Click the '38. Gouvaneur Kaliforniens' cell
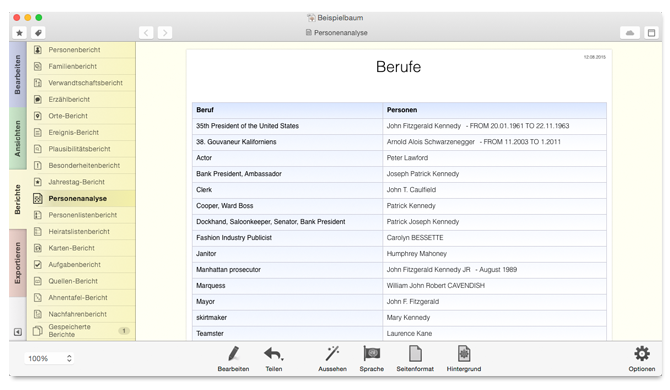Viewport: 670px width, 390px height. (288, 142)
